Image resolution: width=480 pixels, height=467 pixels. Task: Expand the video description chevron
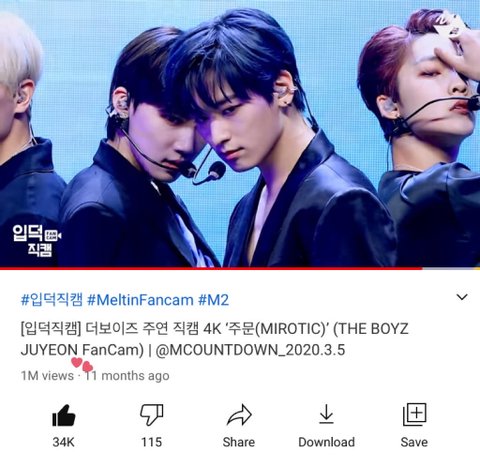point(462,297)
